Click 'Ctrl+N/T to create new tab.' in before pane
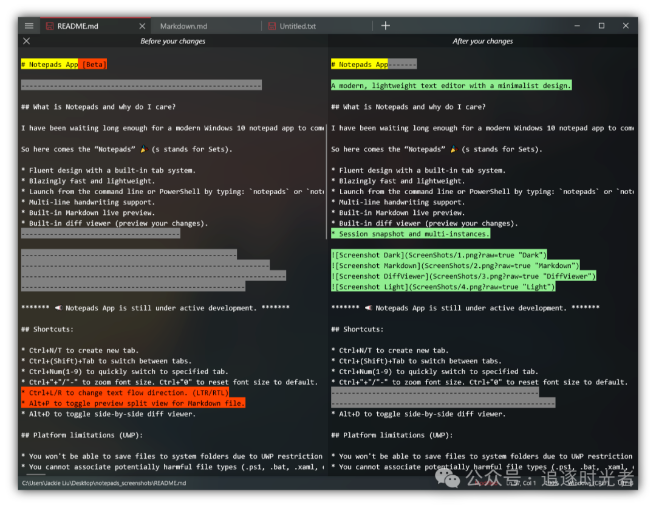 tap(80, 350)
